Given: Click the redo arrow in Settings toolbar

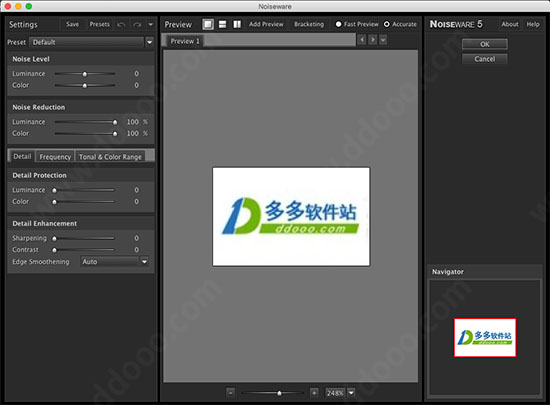Looking at the screenshot, I should click(x=137, y=25).
